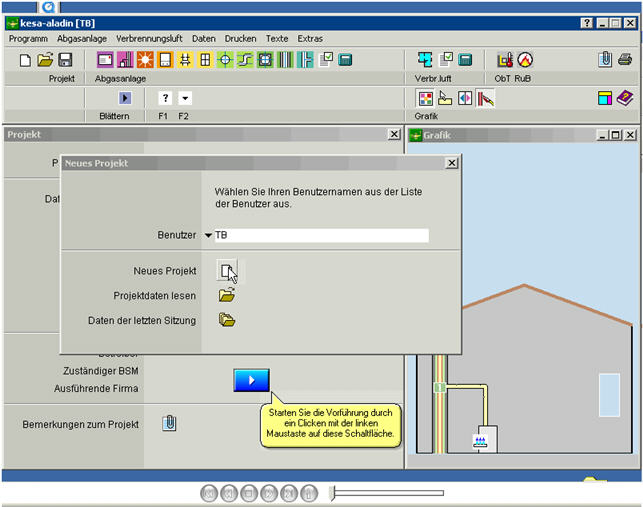Click the sun-like icon in Abgasanlage toolbar
This screenshot has height=507, width=643.
(x=145, y=60)
